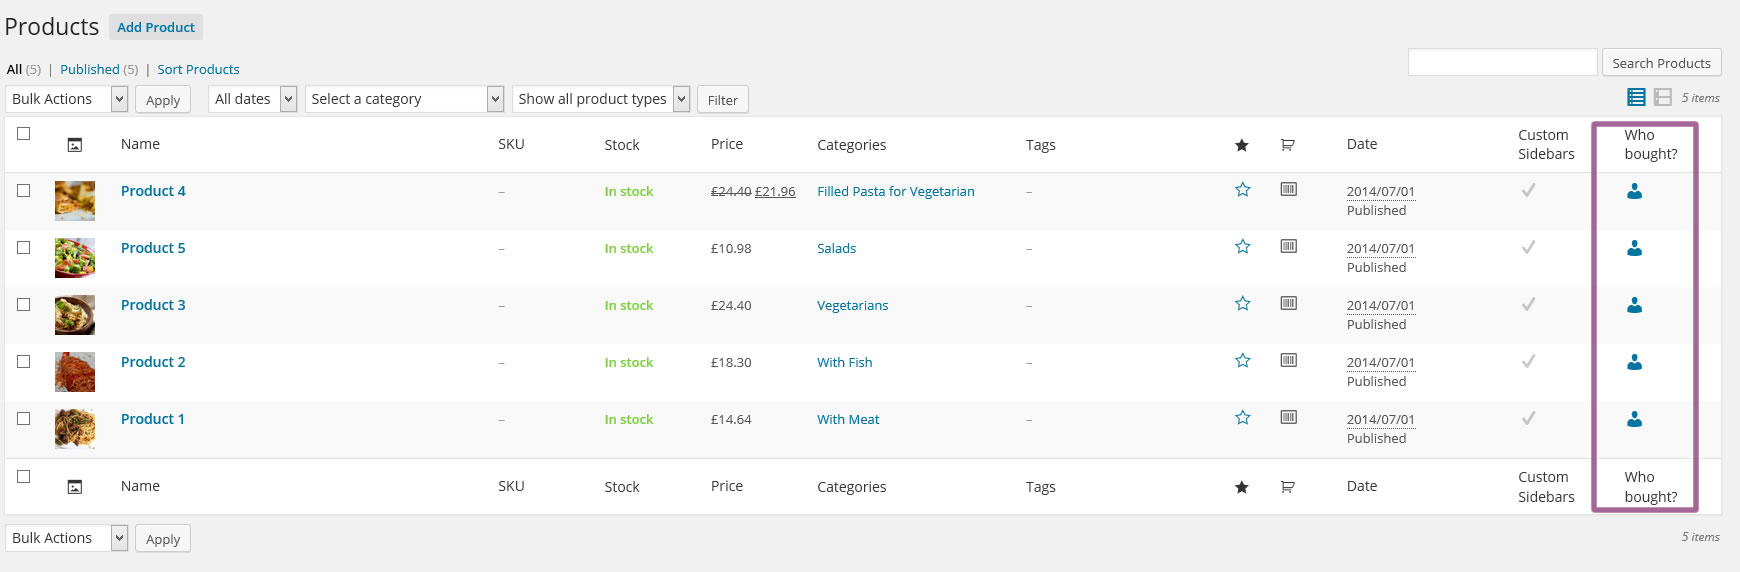Open the Filled Pasta for Vegetarian category
Screen dimensions: 1740x572
click(x=895, y=191)
